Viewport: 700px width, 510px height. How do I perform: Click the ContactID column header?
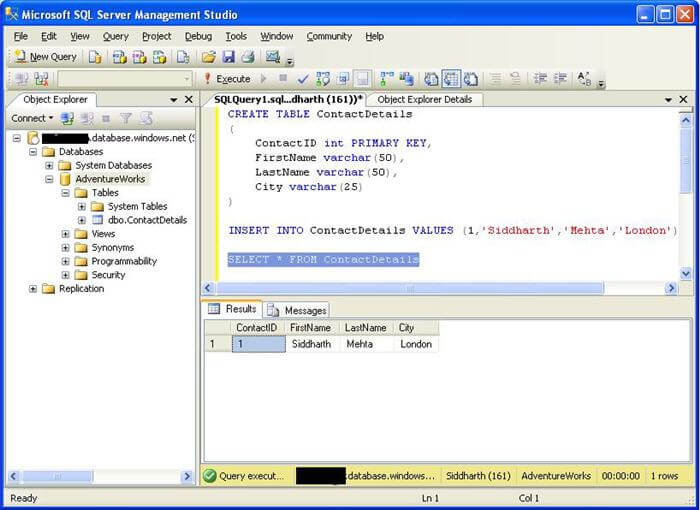click(257, 328)
